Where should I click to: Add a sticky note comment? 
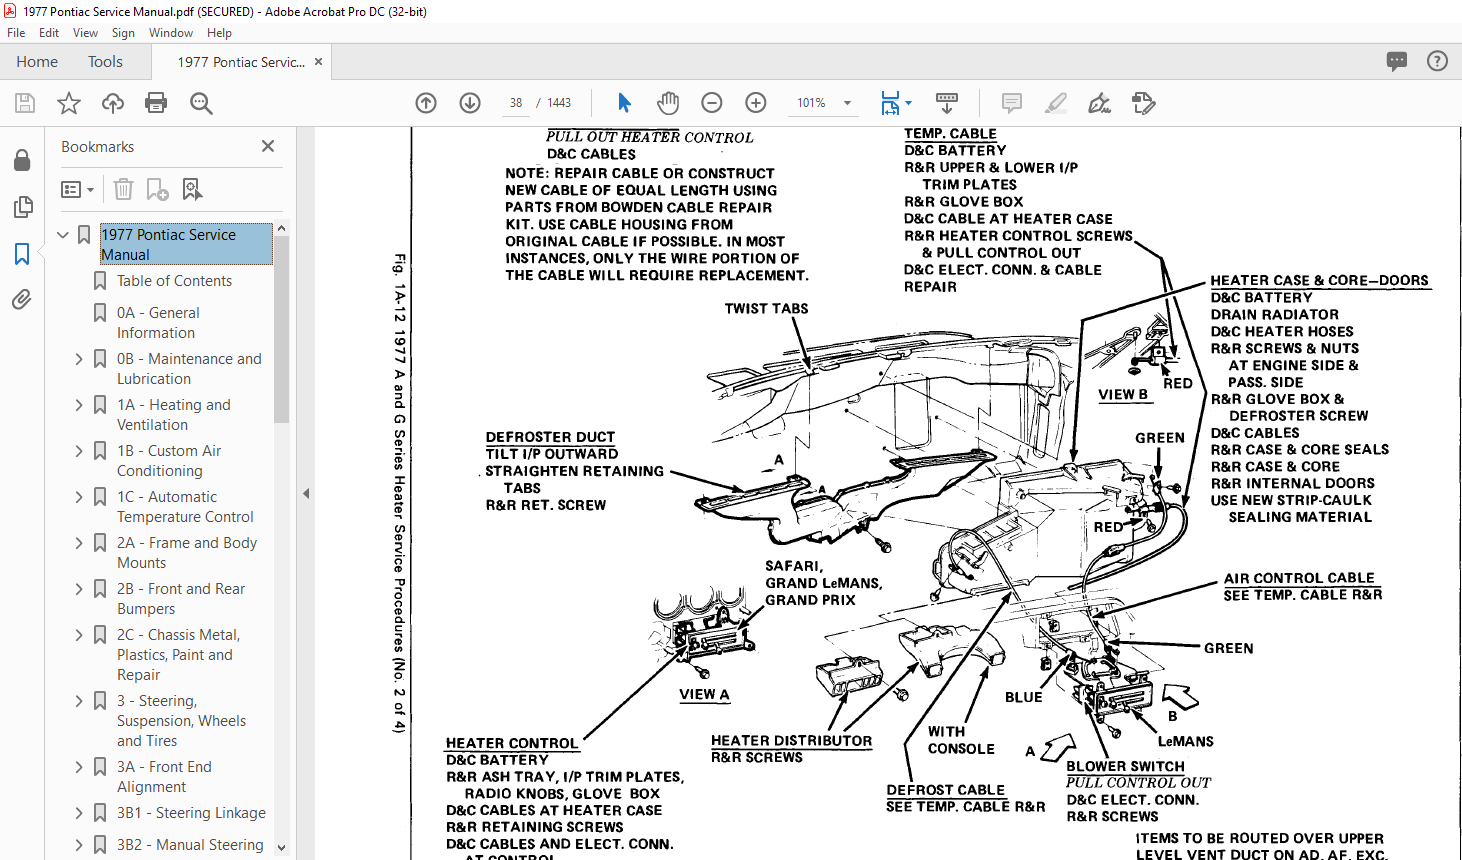tap(1012, 103)
